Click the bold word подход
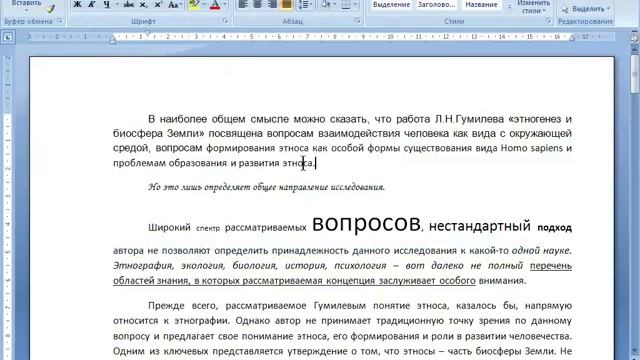 click(x=554, y=228)
